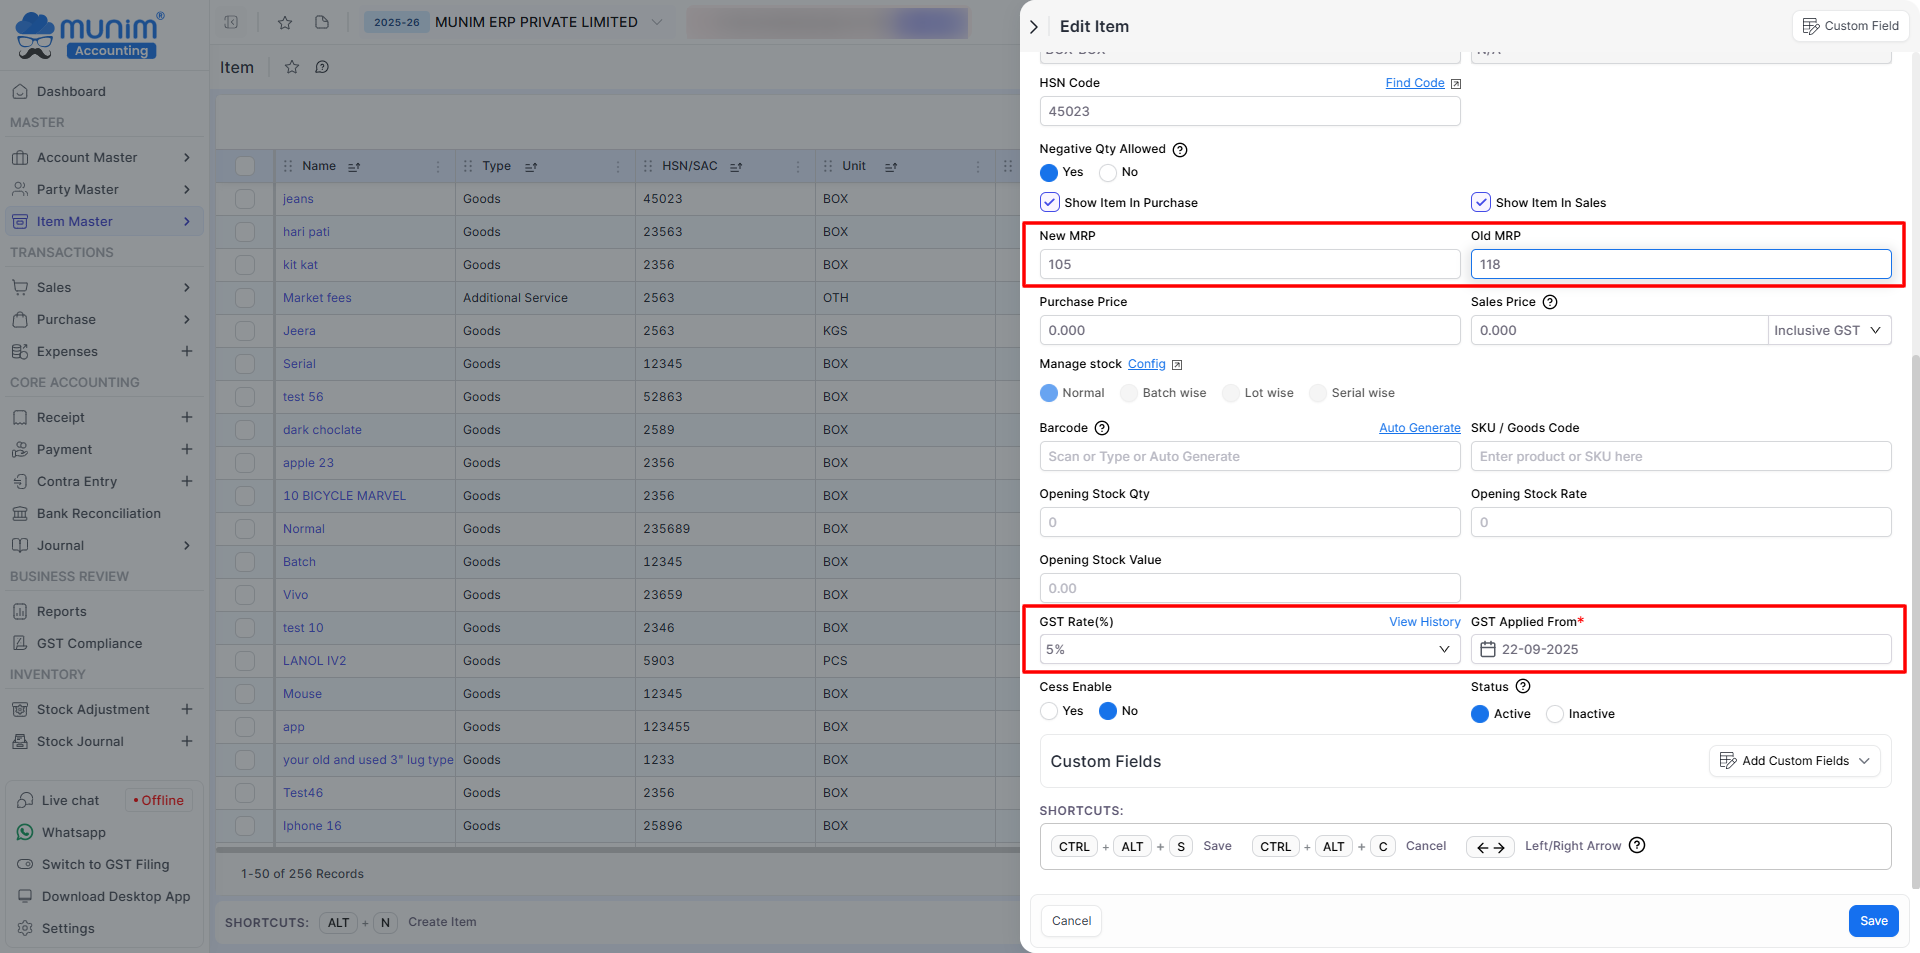Screen dimensions: 1920x953
Task: Click the favorite star icon beside Item
Action: tap(292, 67)
